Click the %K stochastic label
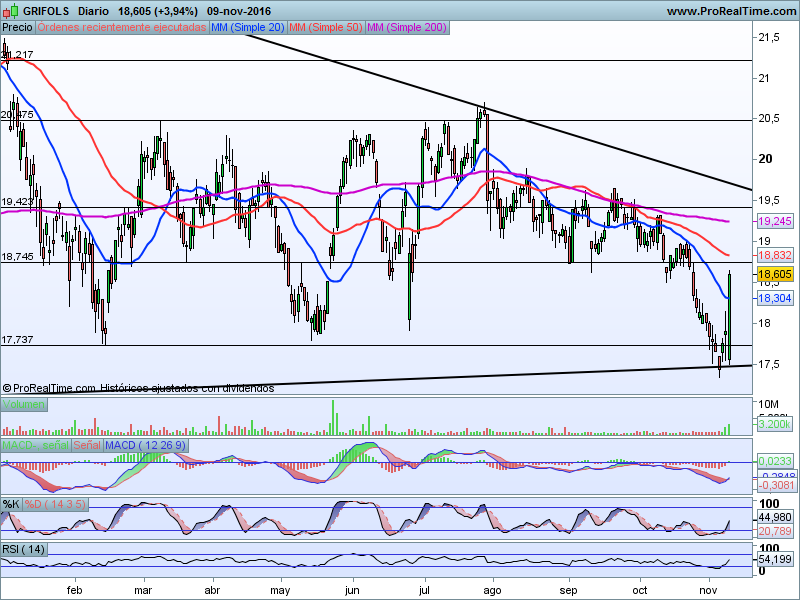 pos(11,505)
